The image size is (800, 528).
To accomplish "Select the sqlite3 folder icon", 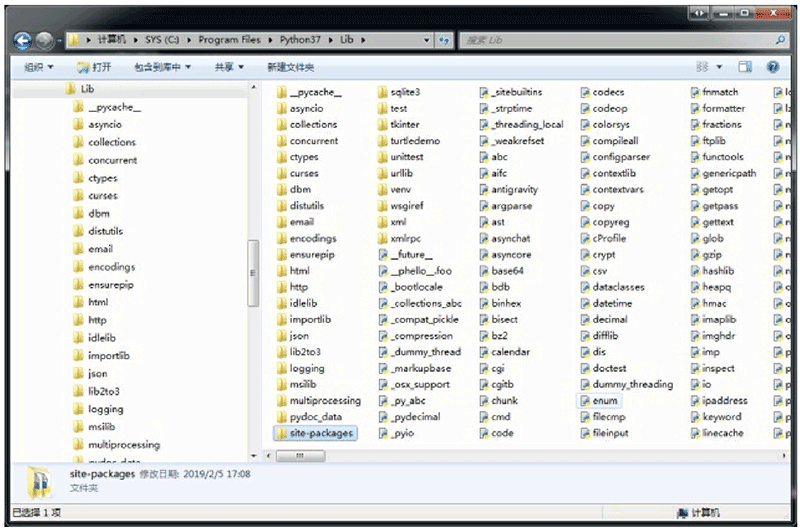I will (383, 92).
